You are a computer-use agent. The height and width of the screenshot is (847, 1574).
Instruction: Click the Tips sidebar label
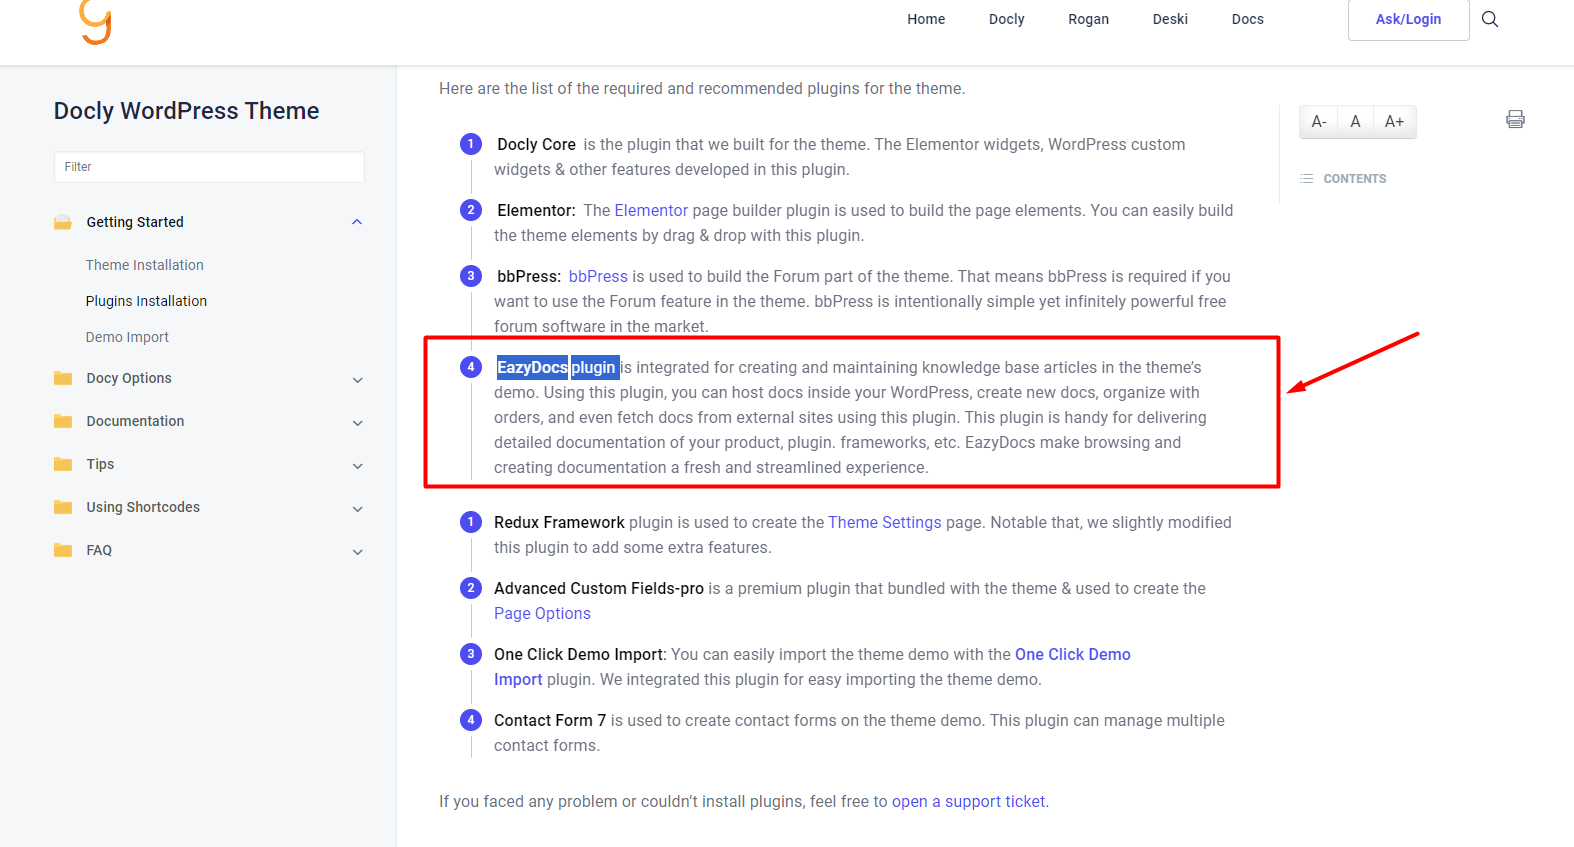pyautogui.click(x=100, y=464)
